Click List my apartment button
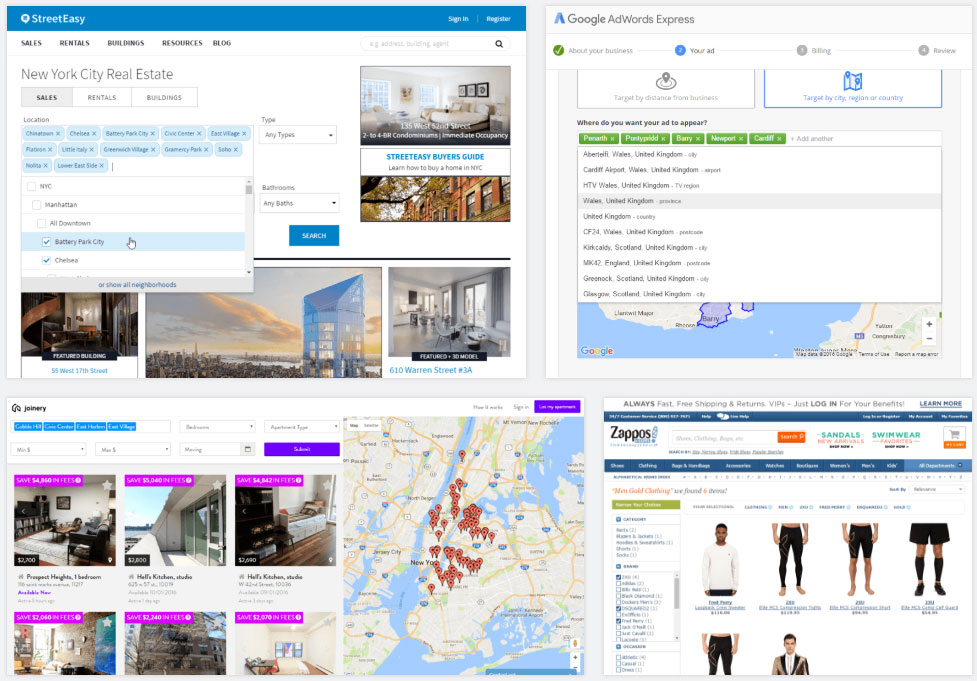 click(x=557, y=407)
